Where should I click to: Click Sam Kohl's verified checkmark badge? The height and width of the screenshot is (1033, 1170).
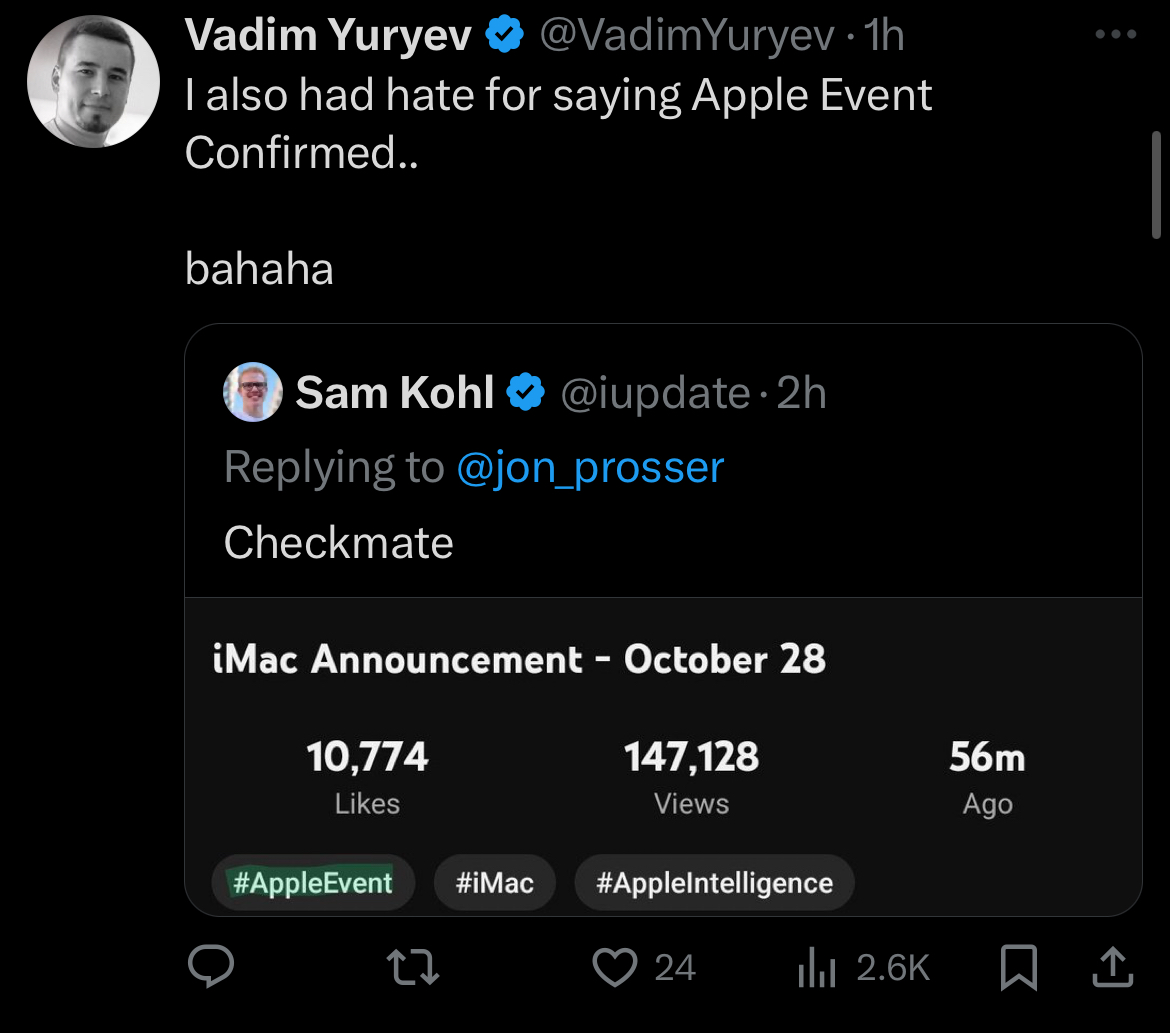coord(525,393)
